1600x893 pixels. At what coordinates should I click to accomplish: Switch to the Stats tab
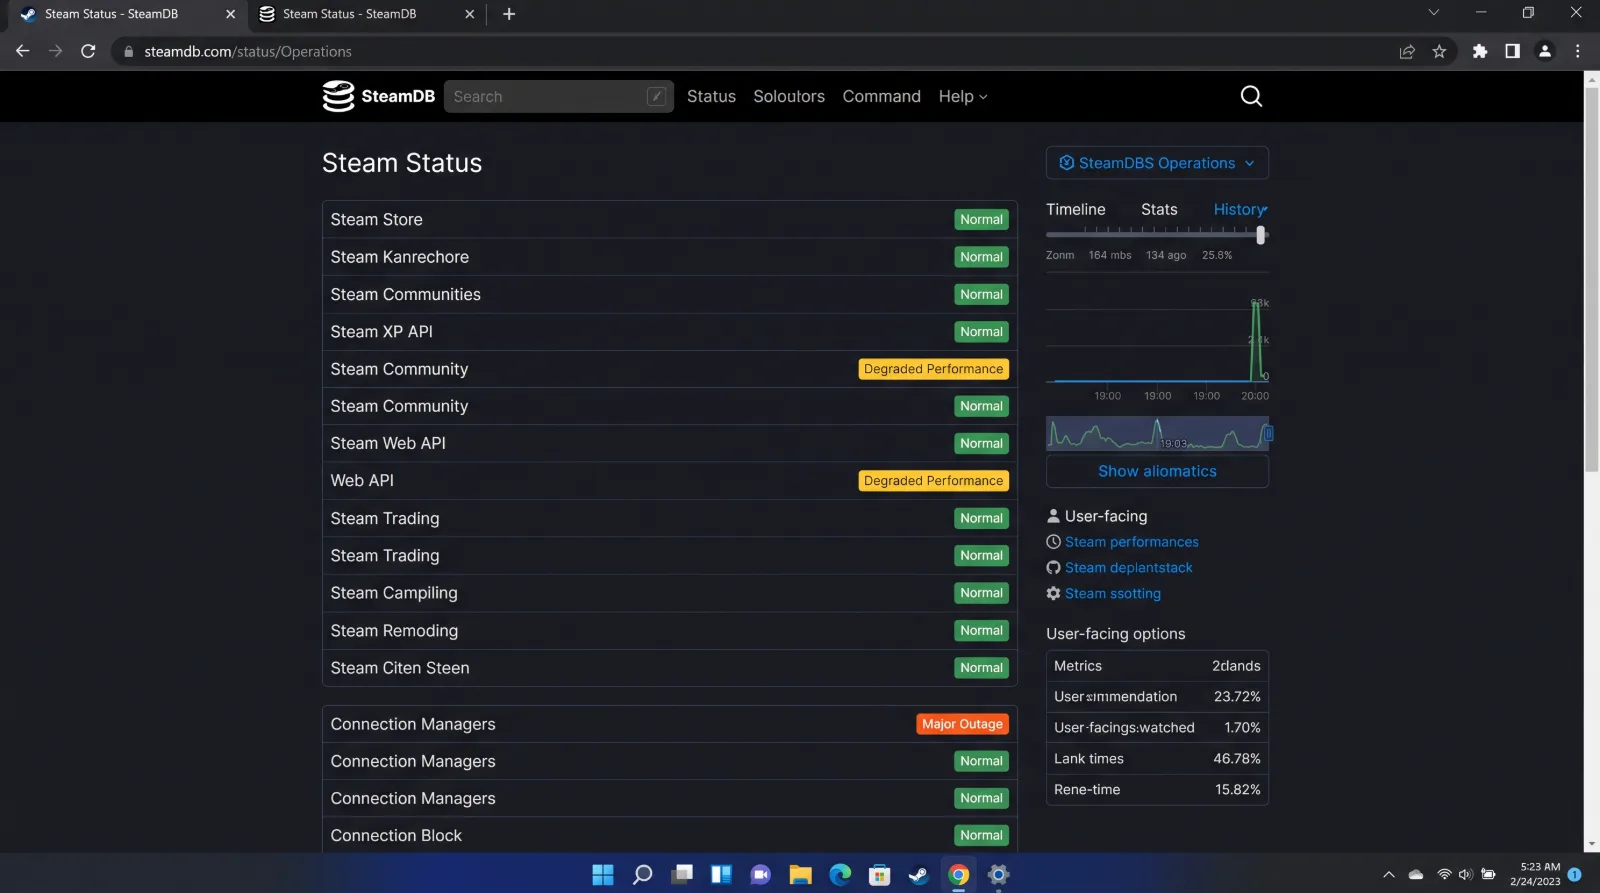(1159, 209)
